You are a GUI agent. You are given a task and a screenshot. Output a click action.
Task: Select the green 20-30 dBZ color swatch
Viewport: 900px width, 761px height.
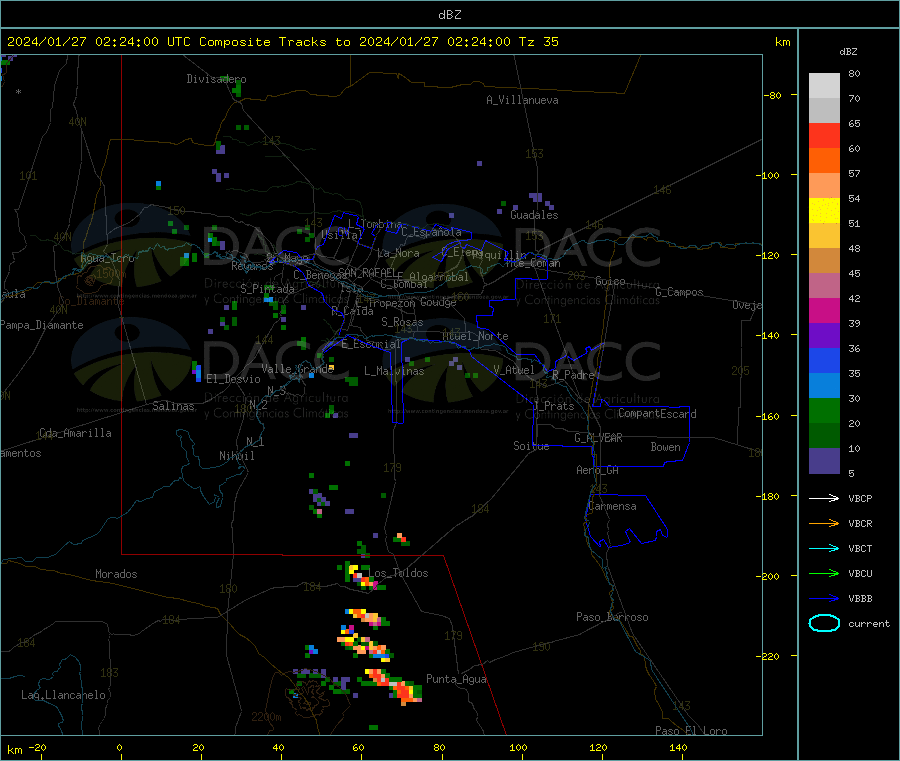(x=824, y=410)
